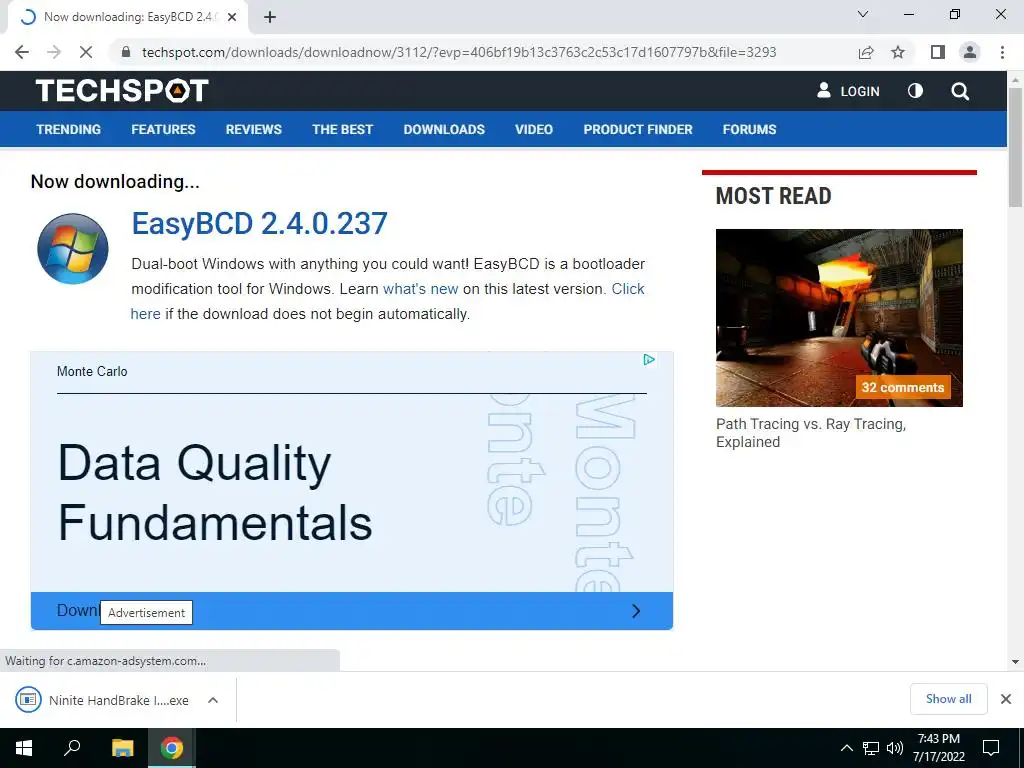Click volume speaker tray icon

tap(895, 748)
